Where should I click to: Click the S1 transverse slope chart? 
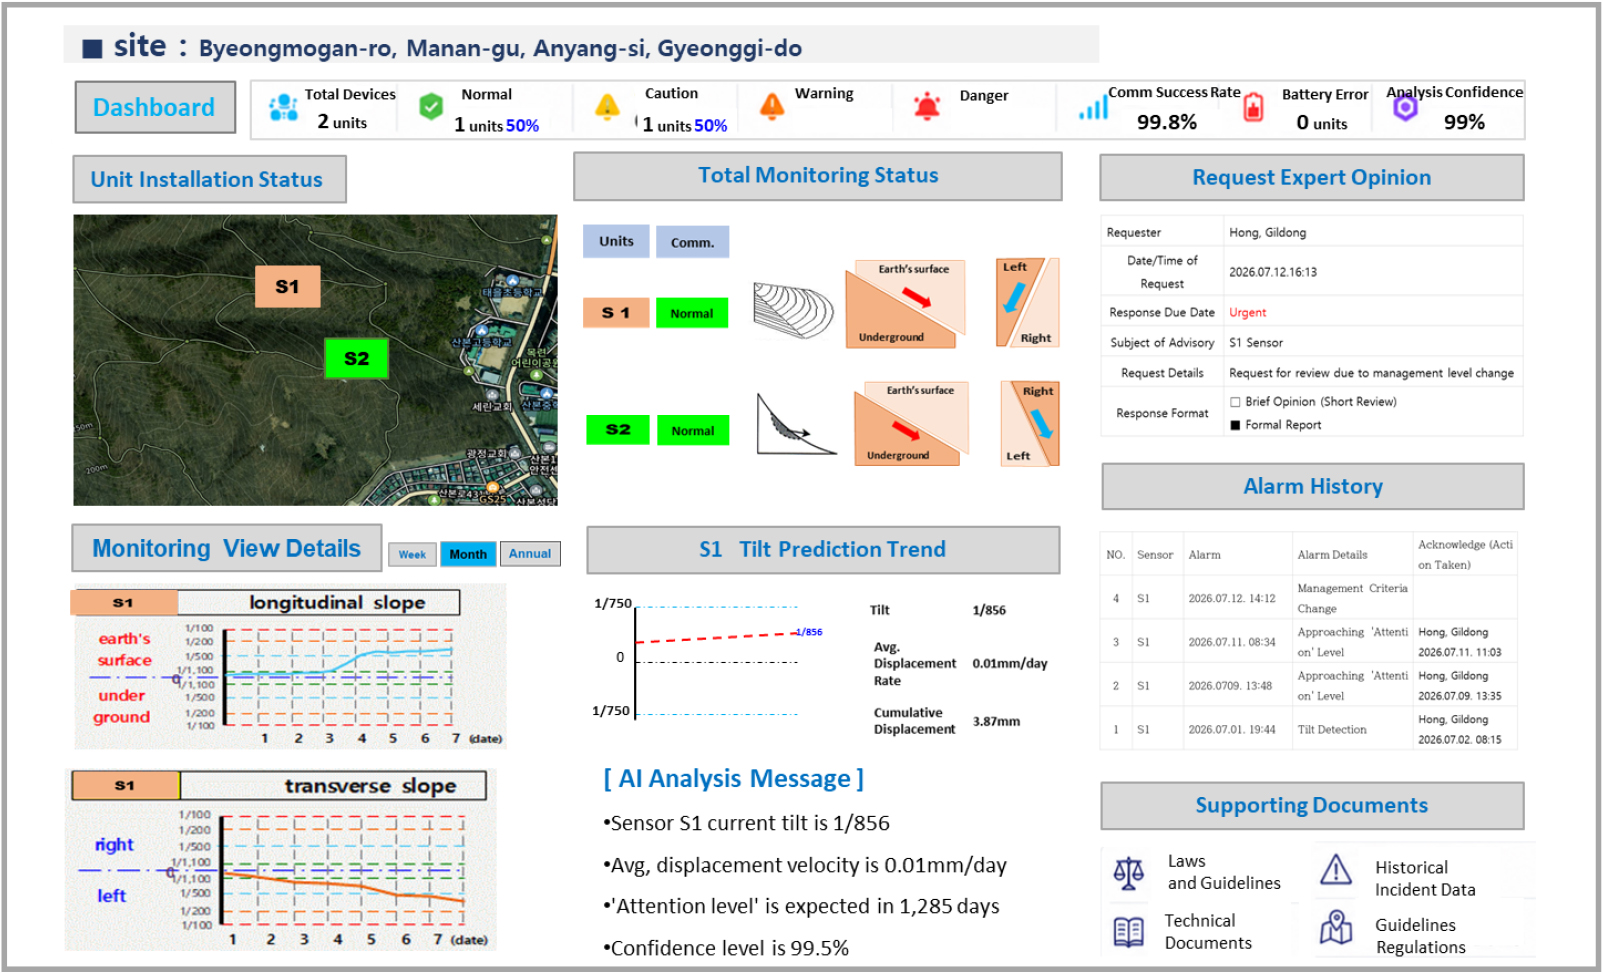tap(280, 860)
